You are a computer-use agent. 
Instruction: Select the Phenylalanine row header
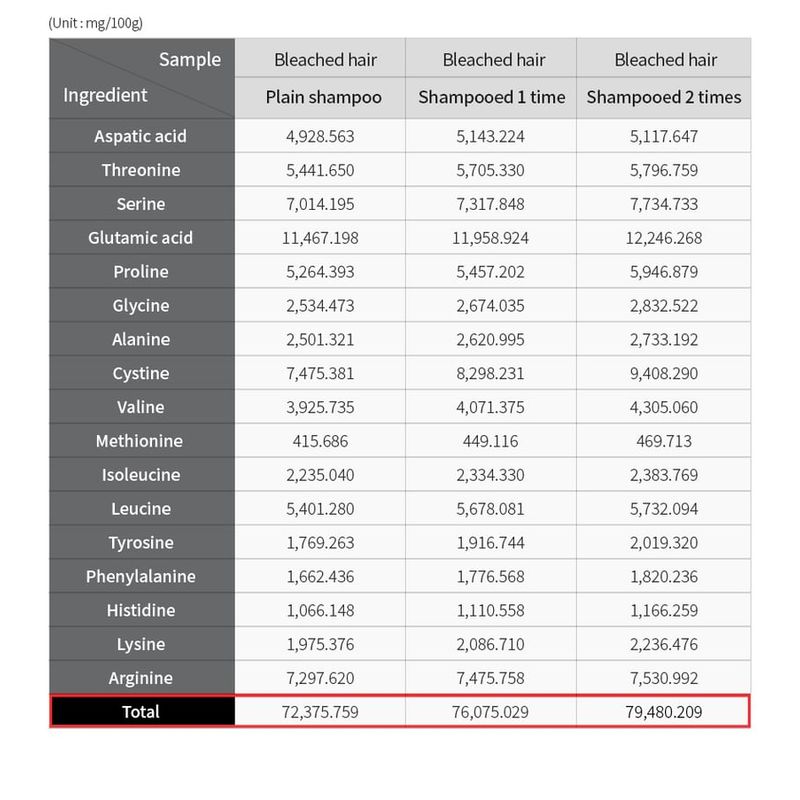(141, 576)
